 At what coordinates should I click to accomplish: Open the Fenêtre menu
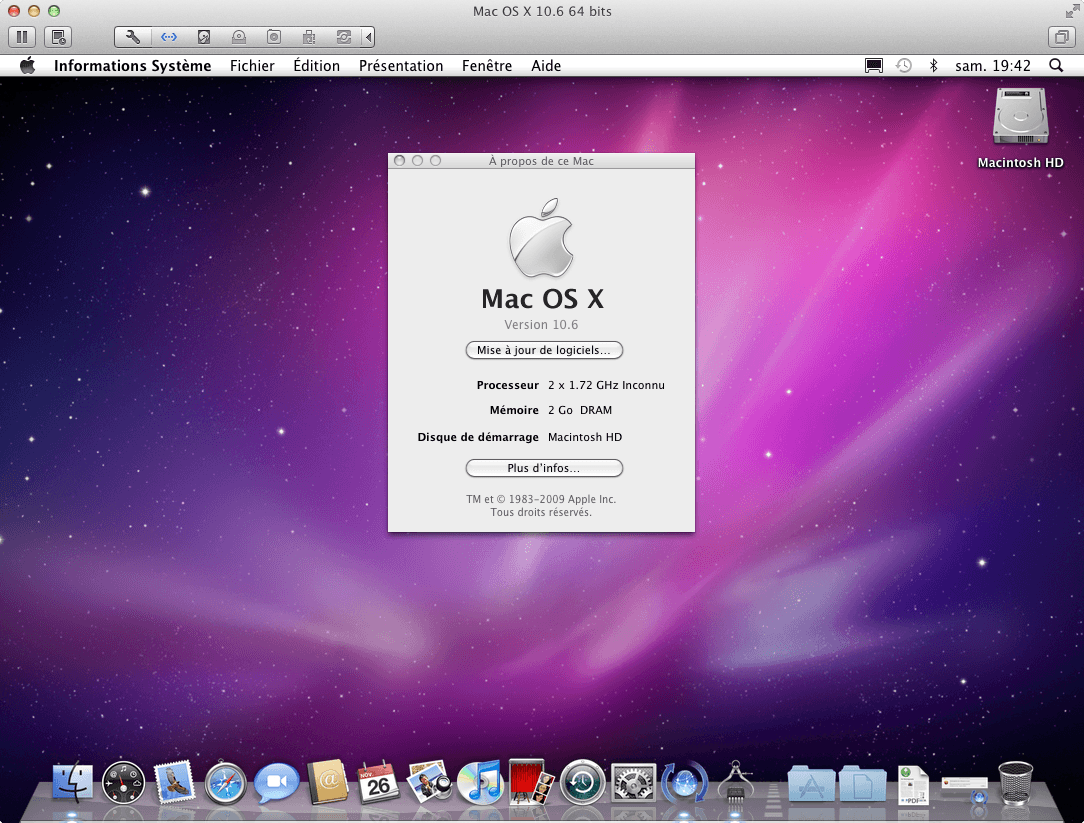pyautogui.click(x=487, y=66)
